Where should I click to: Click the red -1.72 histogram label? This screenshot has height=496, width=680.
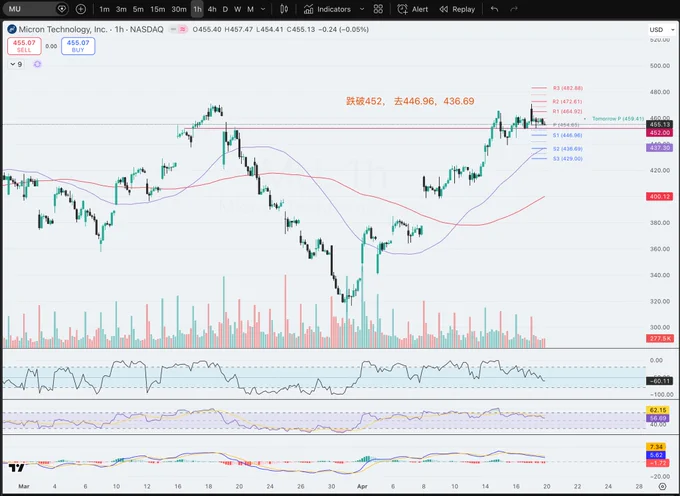click(656, 463)
